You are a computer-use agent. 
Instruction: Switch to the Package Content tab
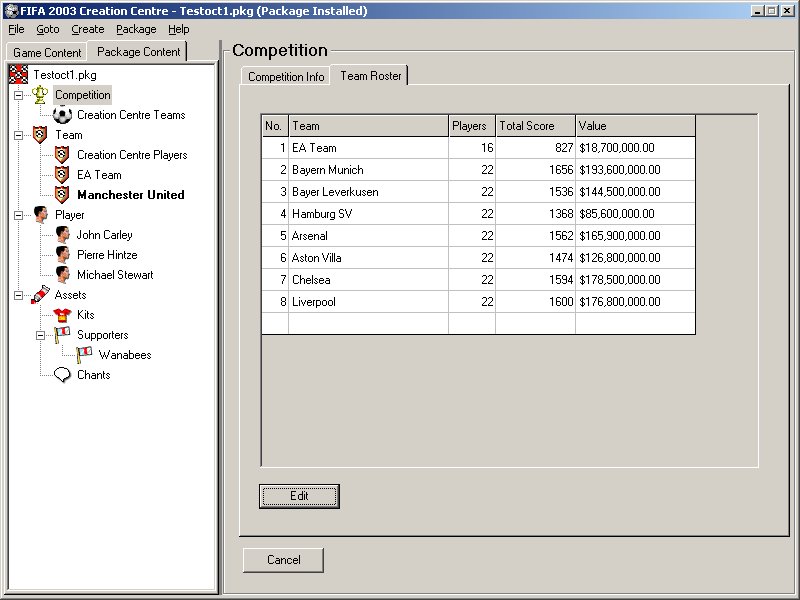[138, 52]
